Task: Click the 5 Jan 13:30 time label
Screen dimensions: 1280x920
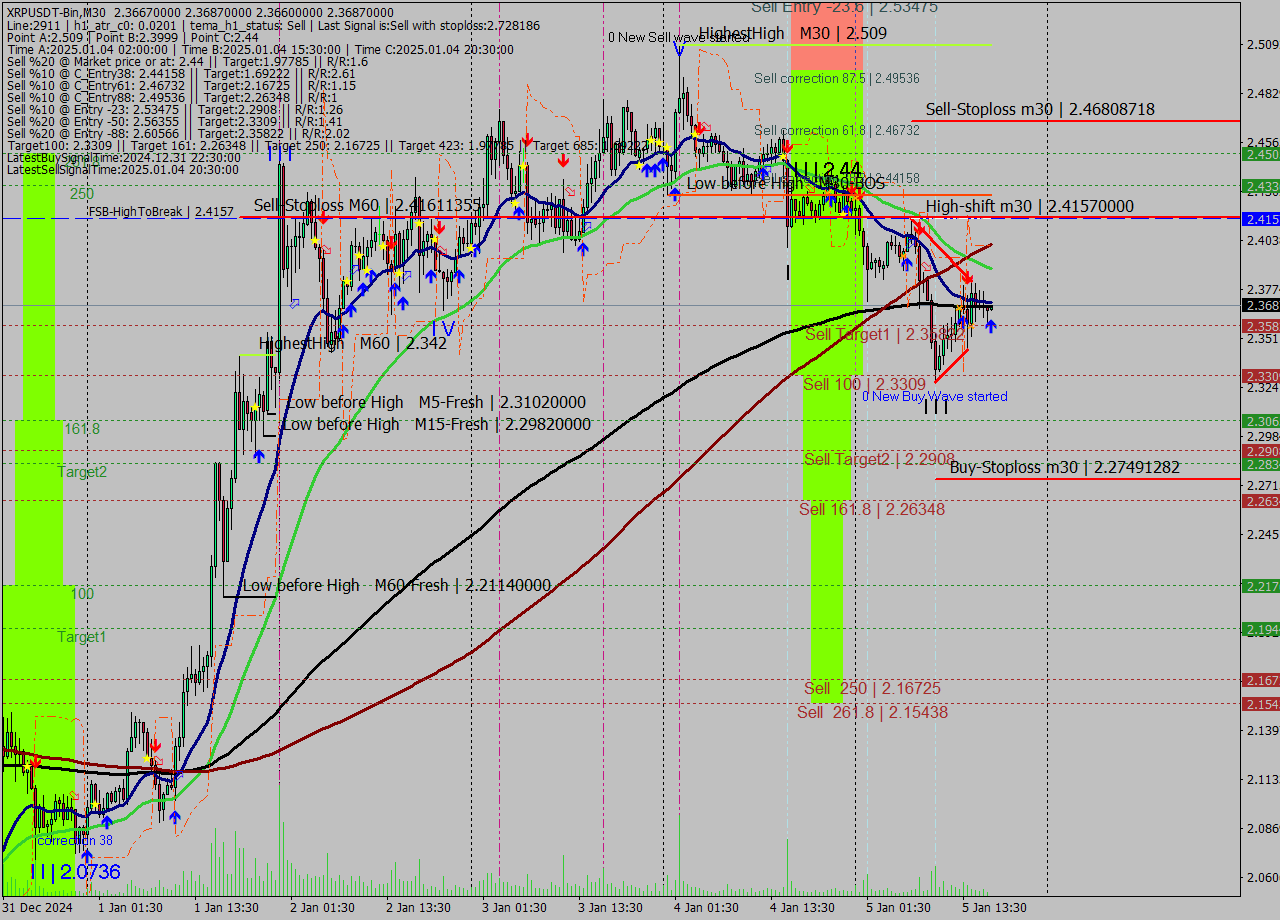Action: point(994,908)
